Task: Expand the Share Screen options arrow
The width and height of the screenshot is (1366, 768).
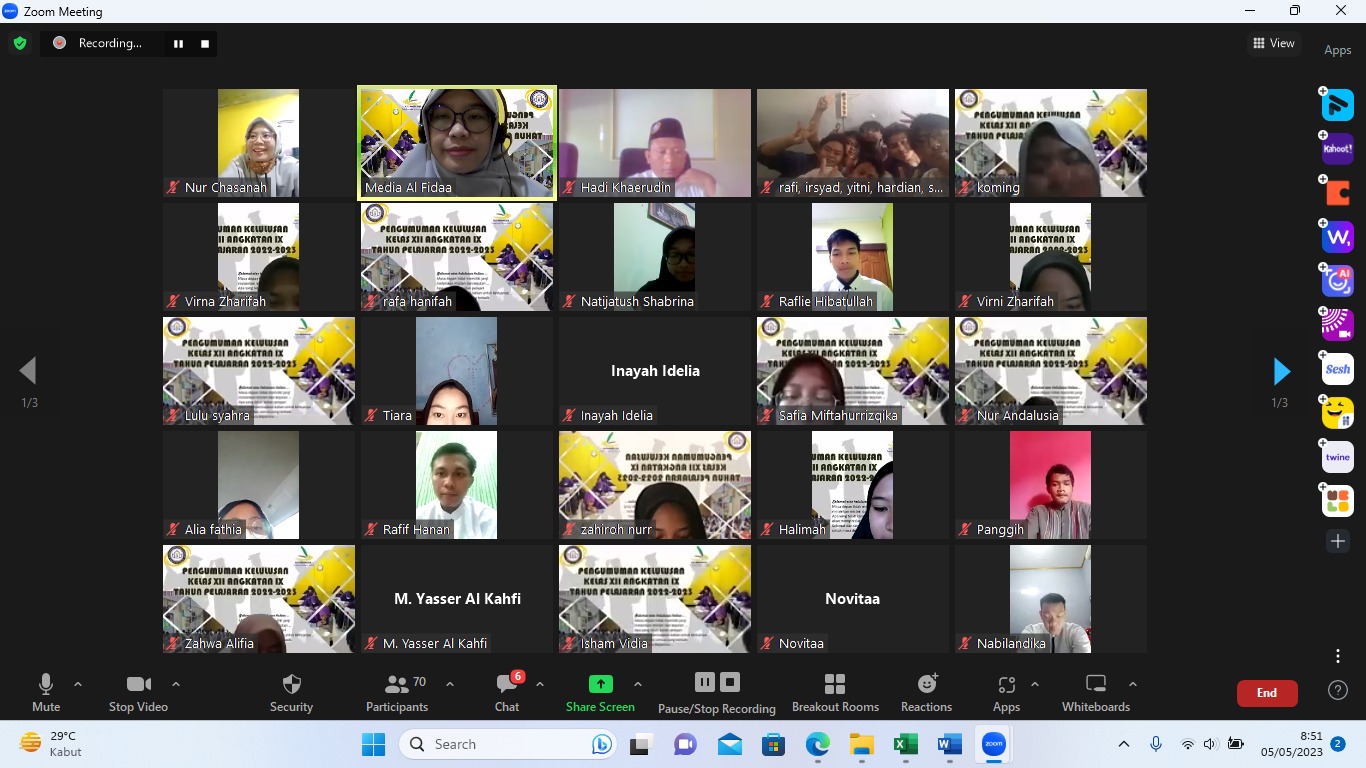Action: pos(638,685)
